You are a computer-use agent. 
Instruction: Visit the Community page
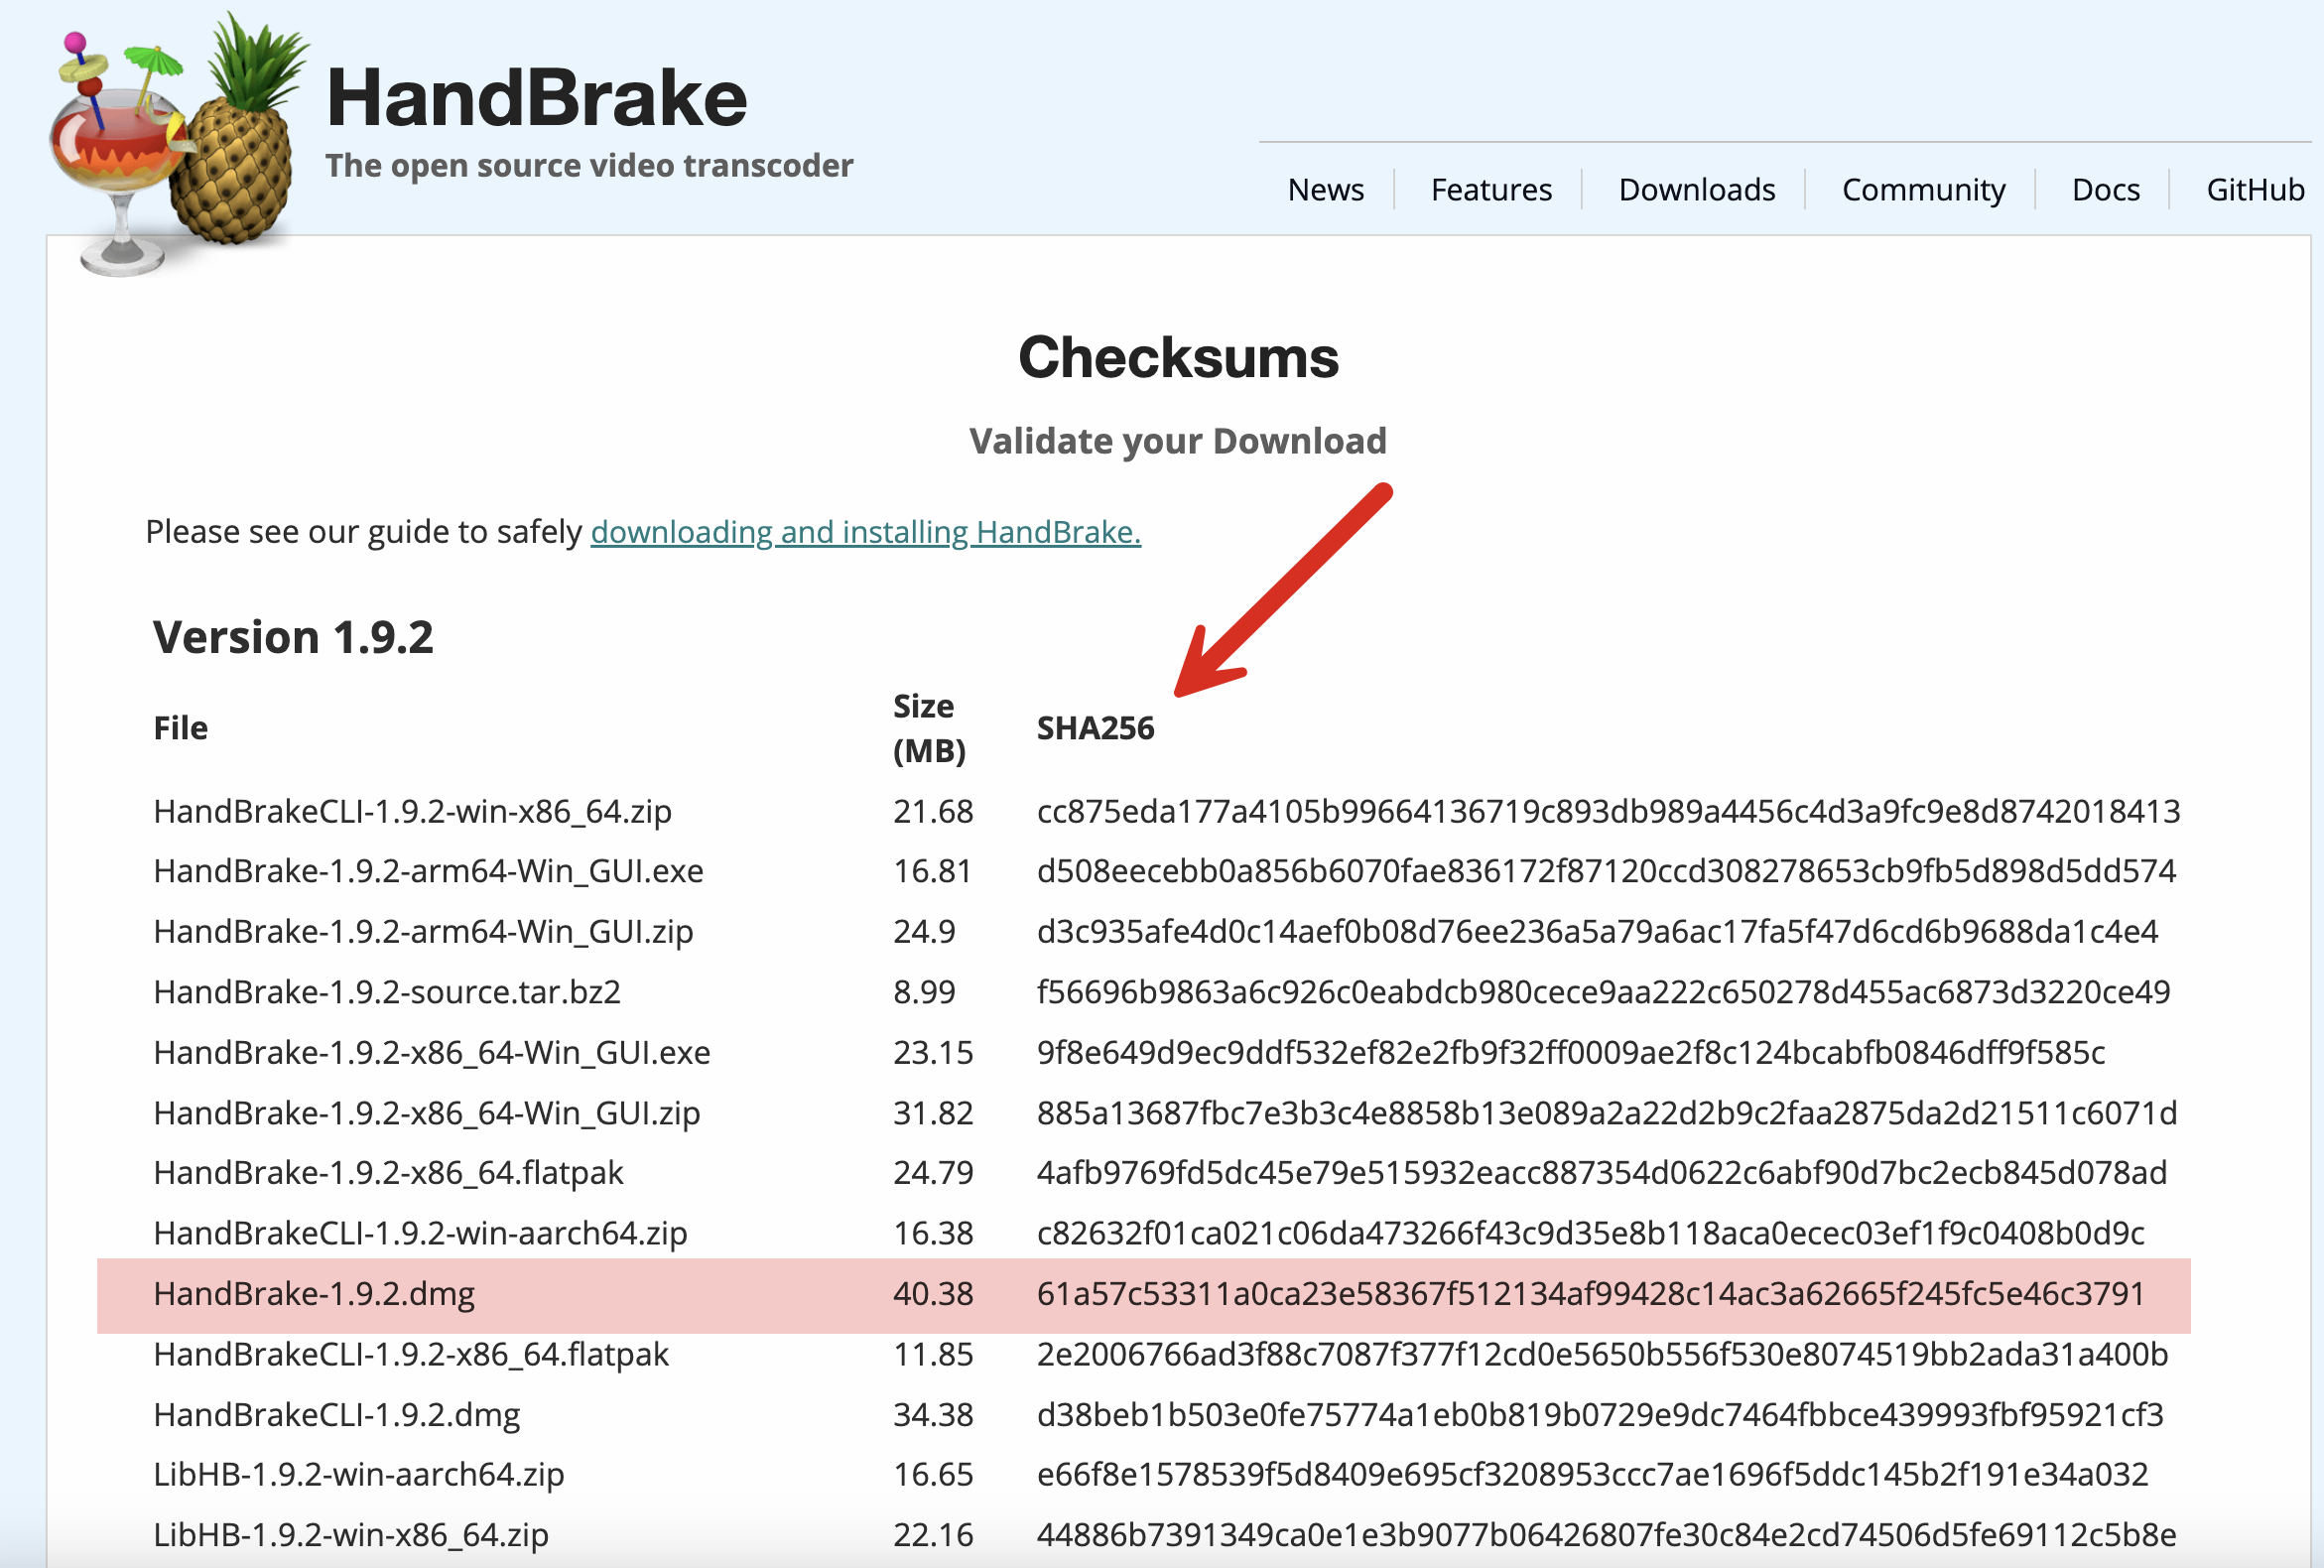point(1922,189)
